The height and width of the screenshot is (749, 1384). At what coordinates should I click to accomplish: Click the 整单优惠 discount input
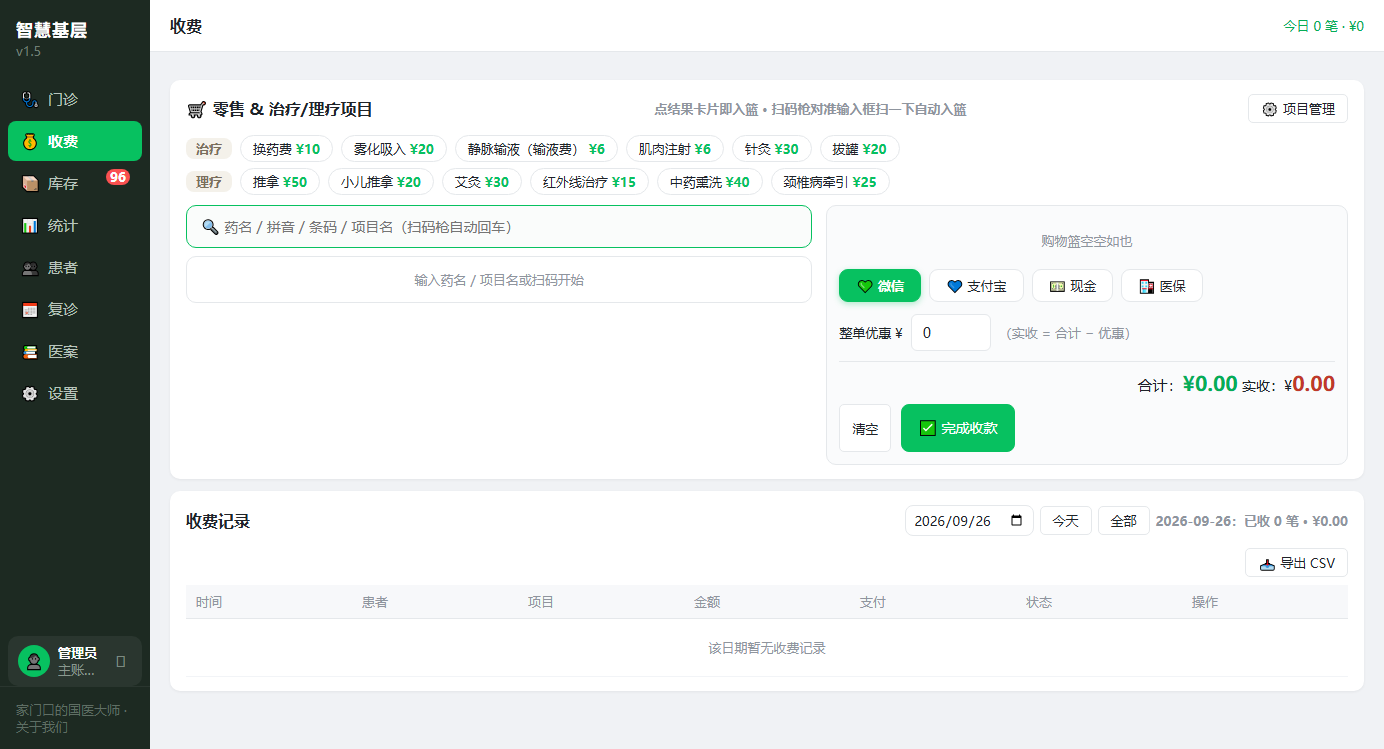[951, 333]
